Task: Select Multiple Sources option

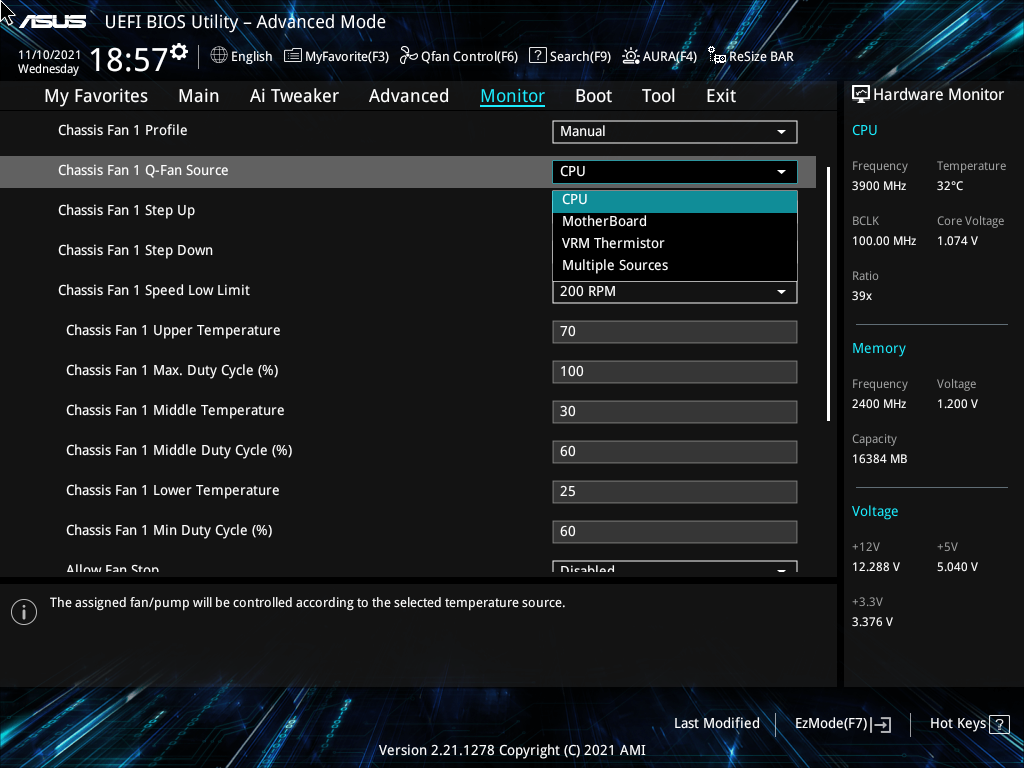Action: [x=675, y=266]
